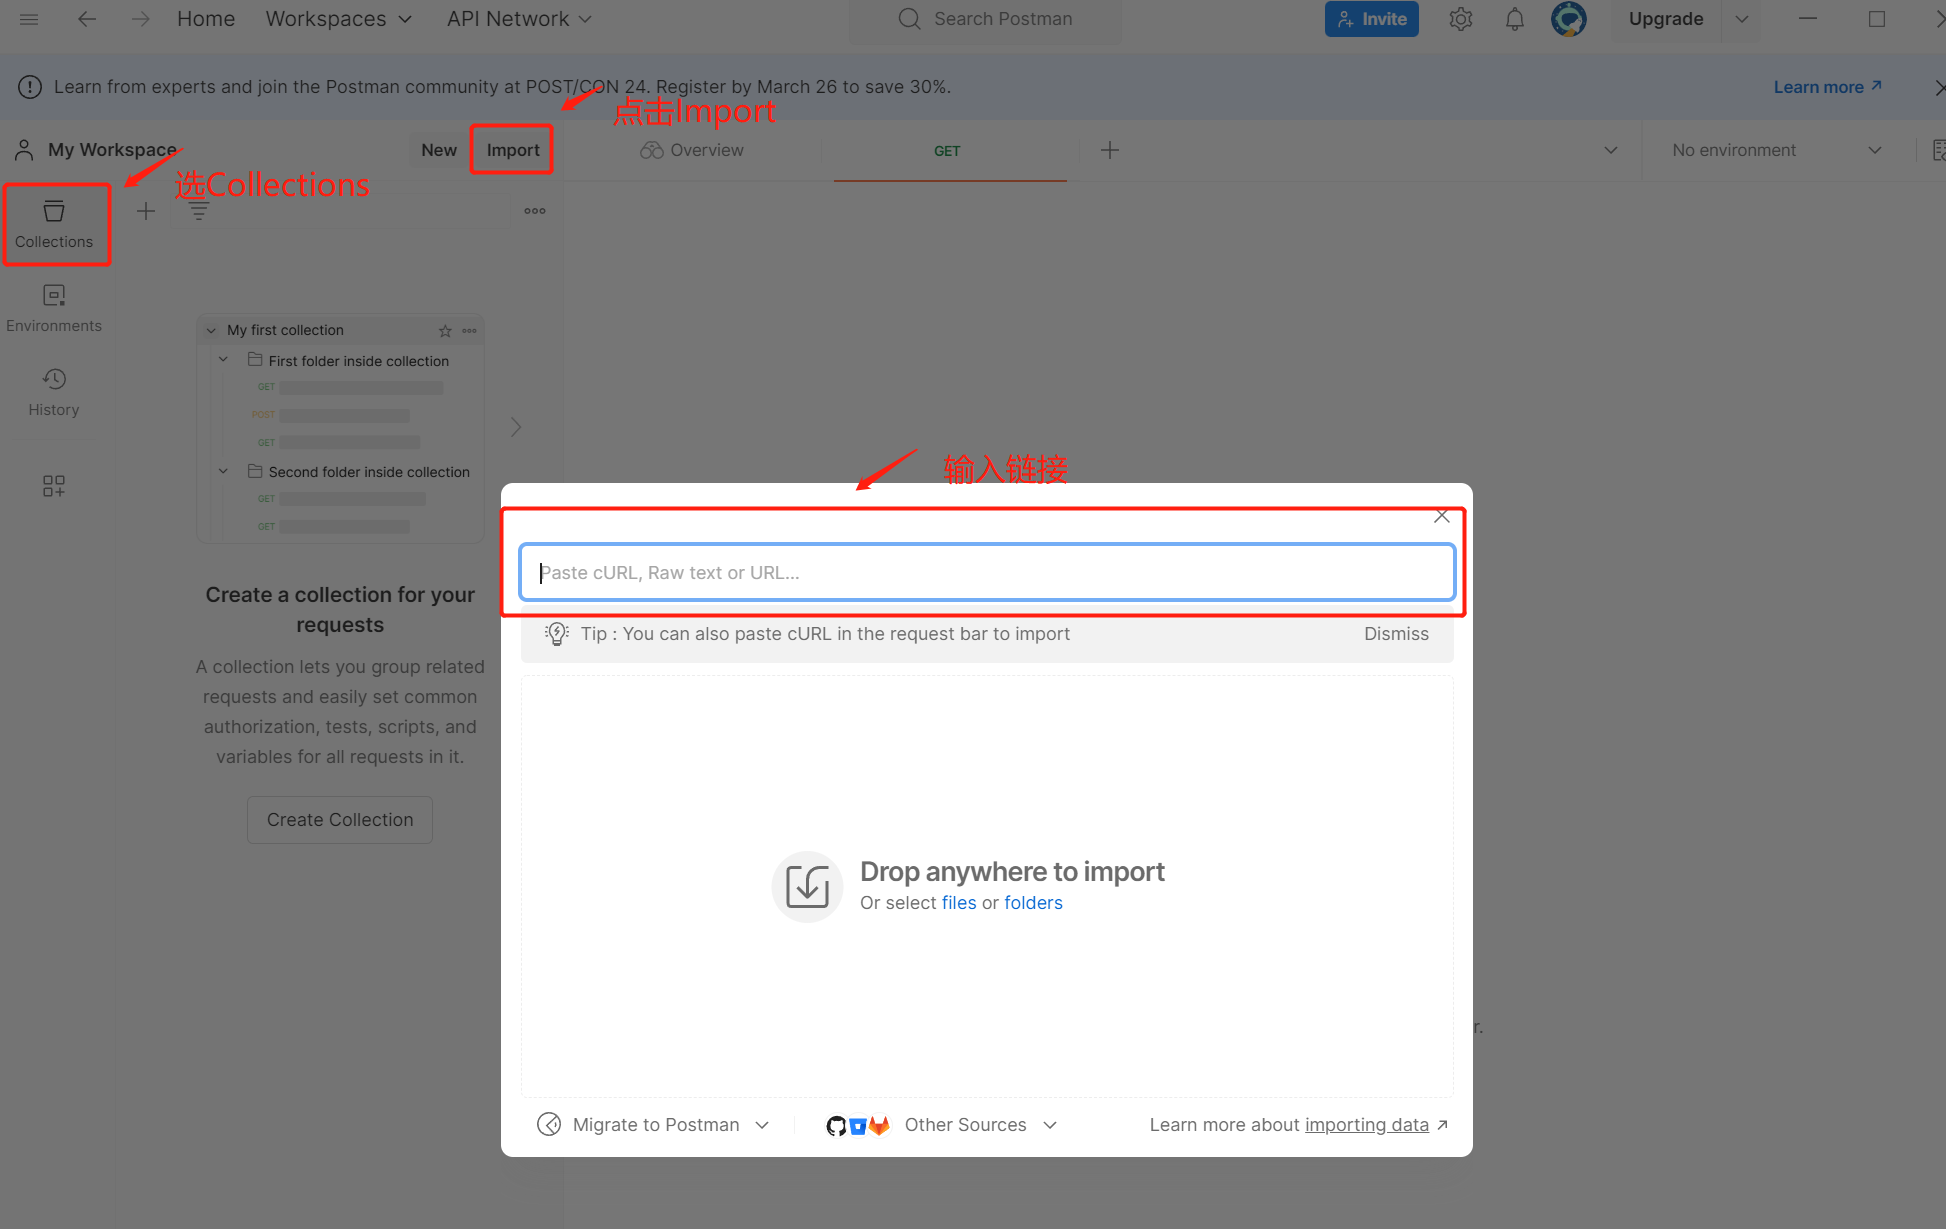The height and width of the screenshot is (1229, 1946).
Task: Add a new request tab with plus
Action: [1110, 150]
